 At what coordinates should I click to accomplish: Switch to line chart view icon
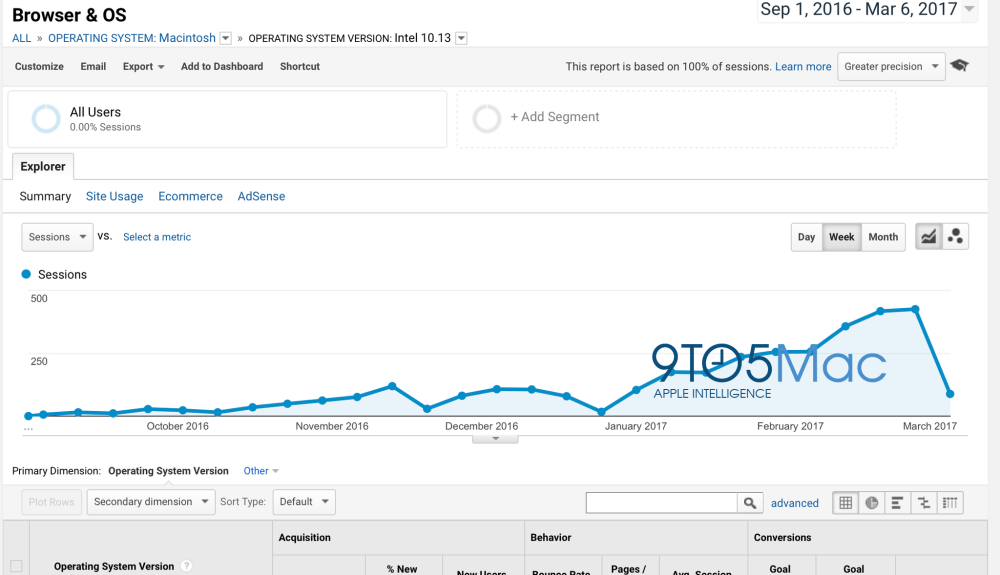tap(929, 237)
